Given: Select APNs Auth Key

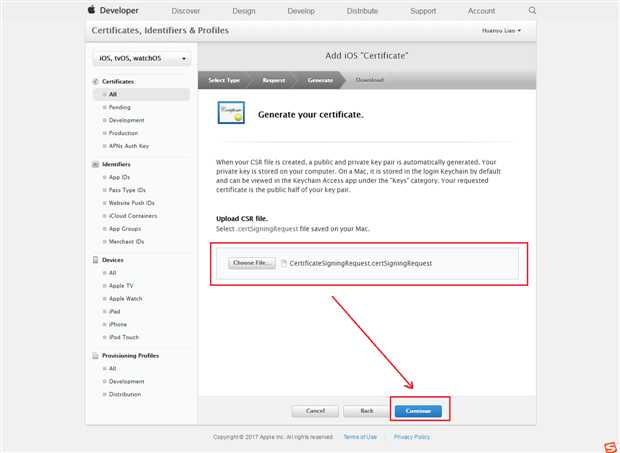Looking at the screenshot, I should coord(129,146).
